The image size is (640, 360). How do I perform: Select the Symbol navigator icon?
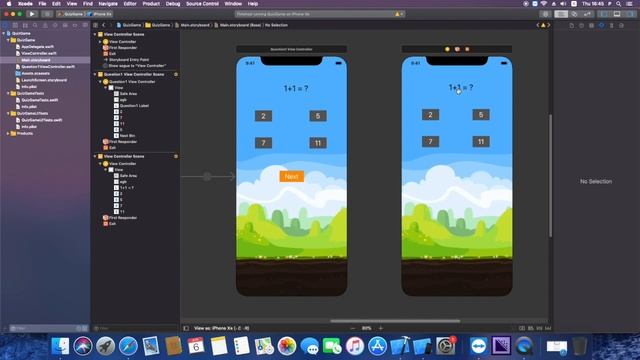(25, 25)
